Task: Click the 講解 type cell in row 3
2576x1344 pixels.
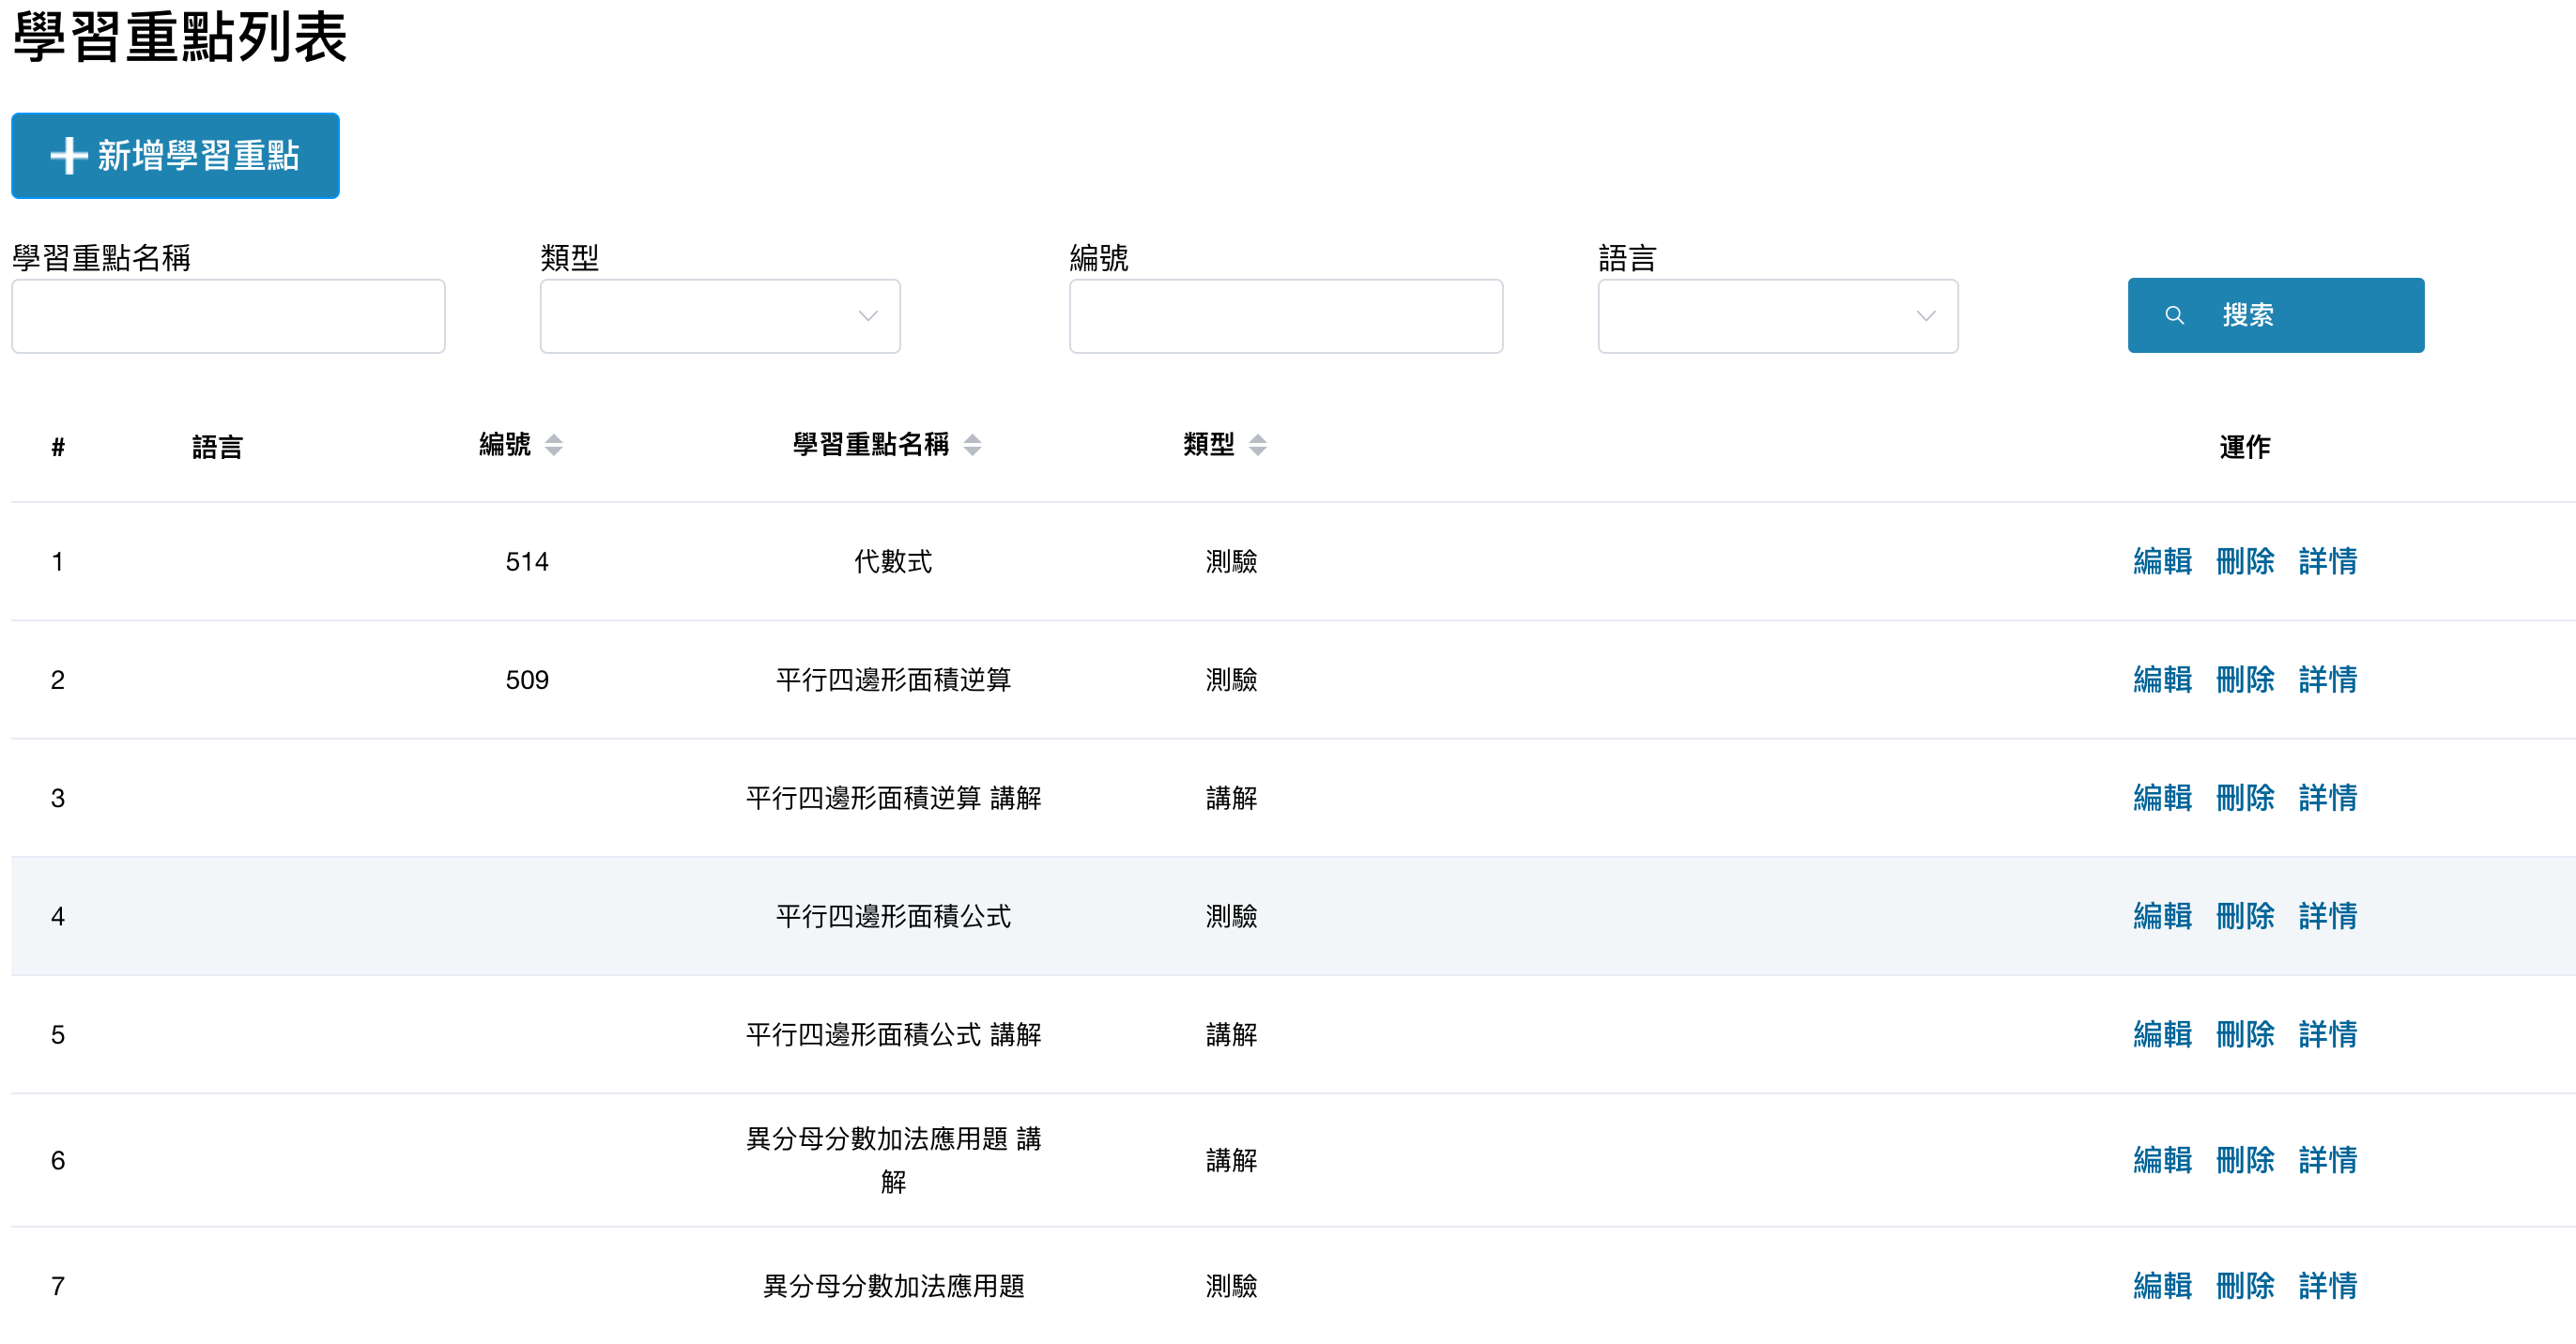Action: coord(1231,797)
